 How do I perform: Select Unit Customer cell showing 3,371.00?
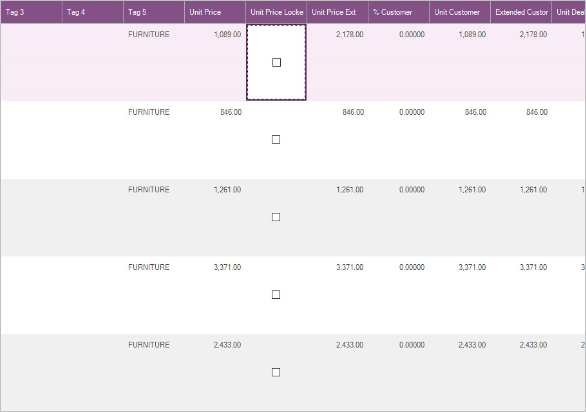tap(460, 295)
